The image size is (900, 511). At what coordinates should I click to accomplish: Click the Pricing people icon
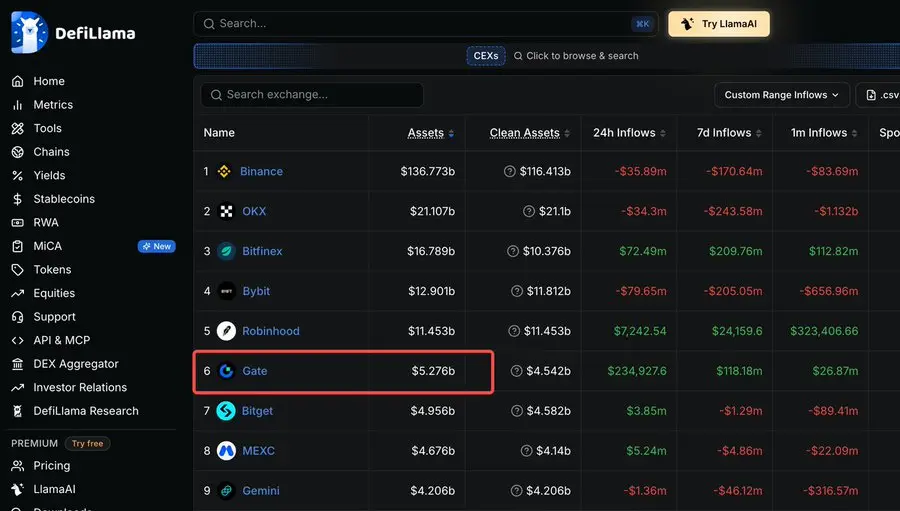pyautogui.click(x=18, y=466)
